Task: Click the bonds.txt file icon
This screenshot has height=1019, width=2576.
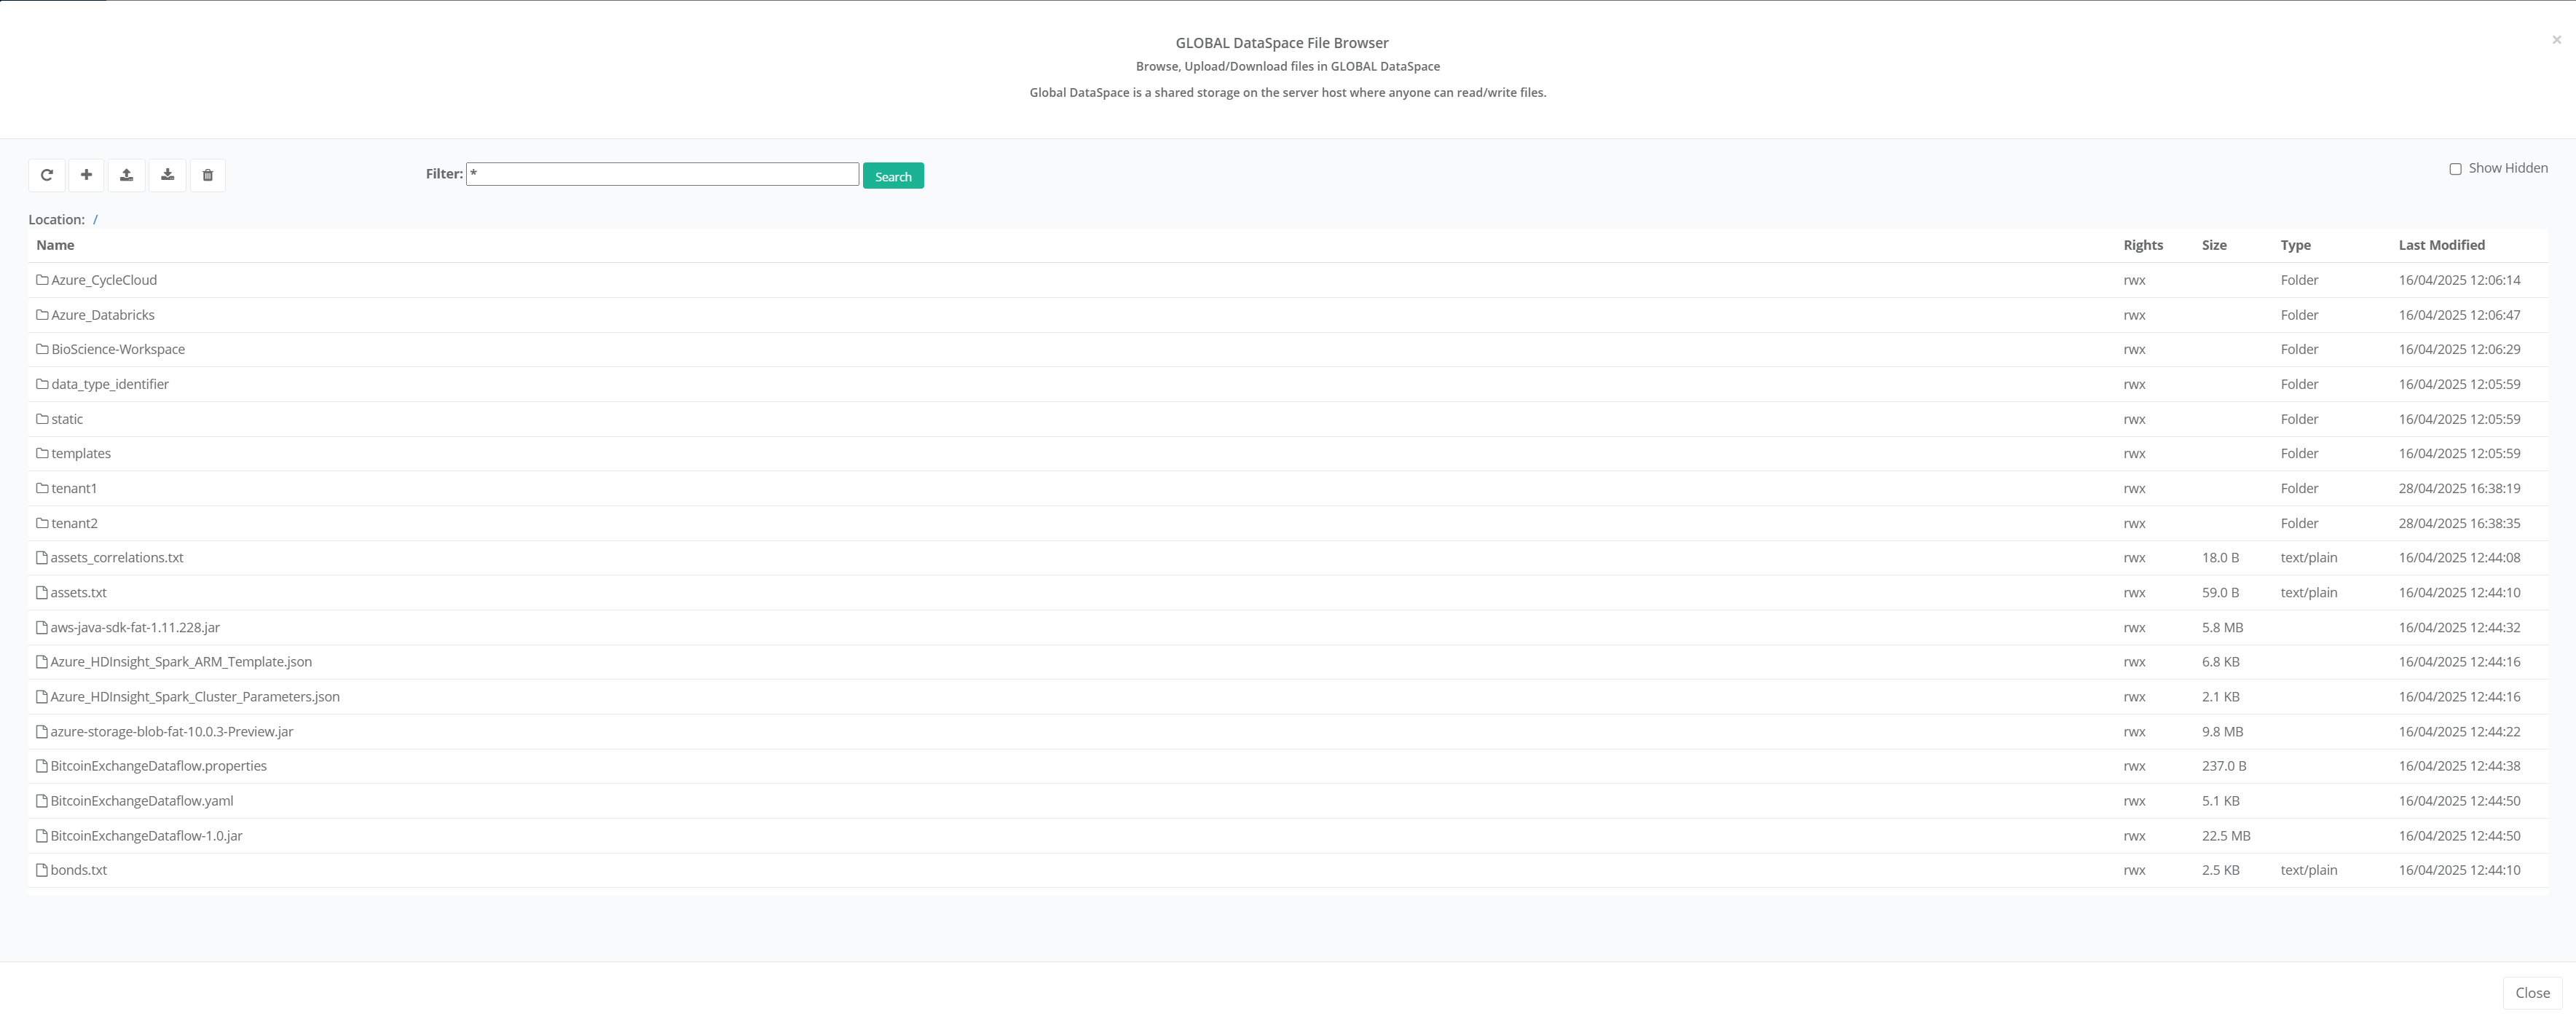Action: tap(42, 870)
